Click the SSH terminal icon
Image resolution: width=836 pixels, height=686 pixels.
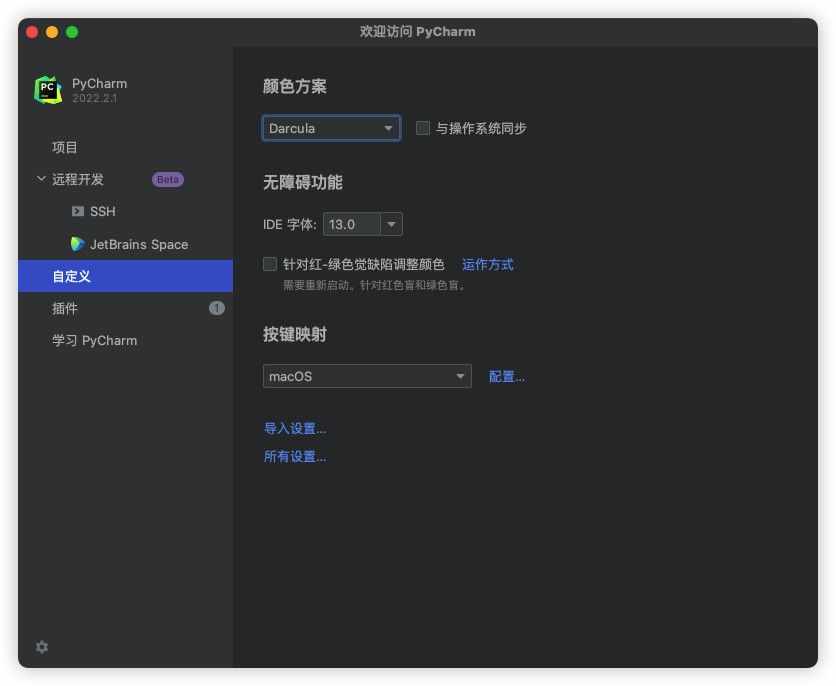(x=78, y=212)
